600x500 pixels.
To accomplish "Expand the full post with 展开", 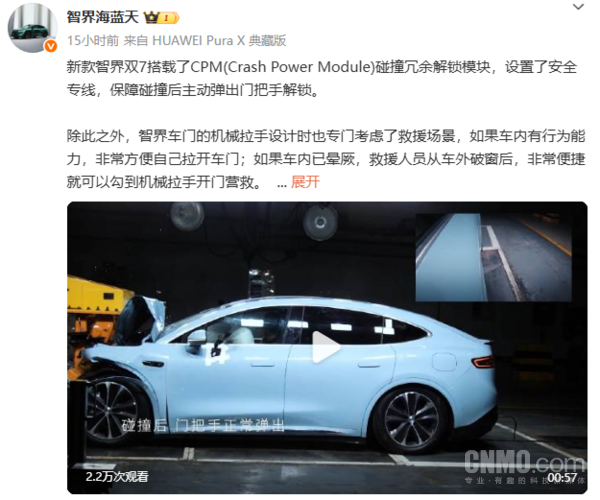I will [x=305, y=182].
